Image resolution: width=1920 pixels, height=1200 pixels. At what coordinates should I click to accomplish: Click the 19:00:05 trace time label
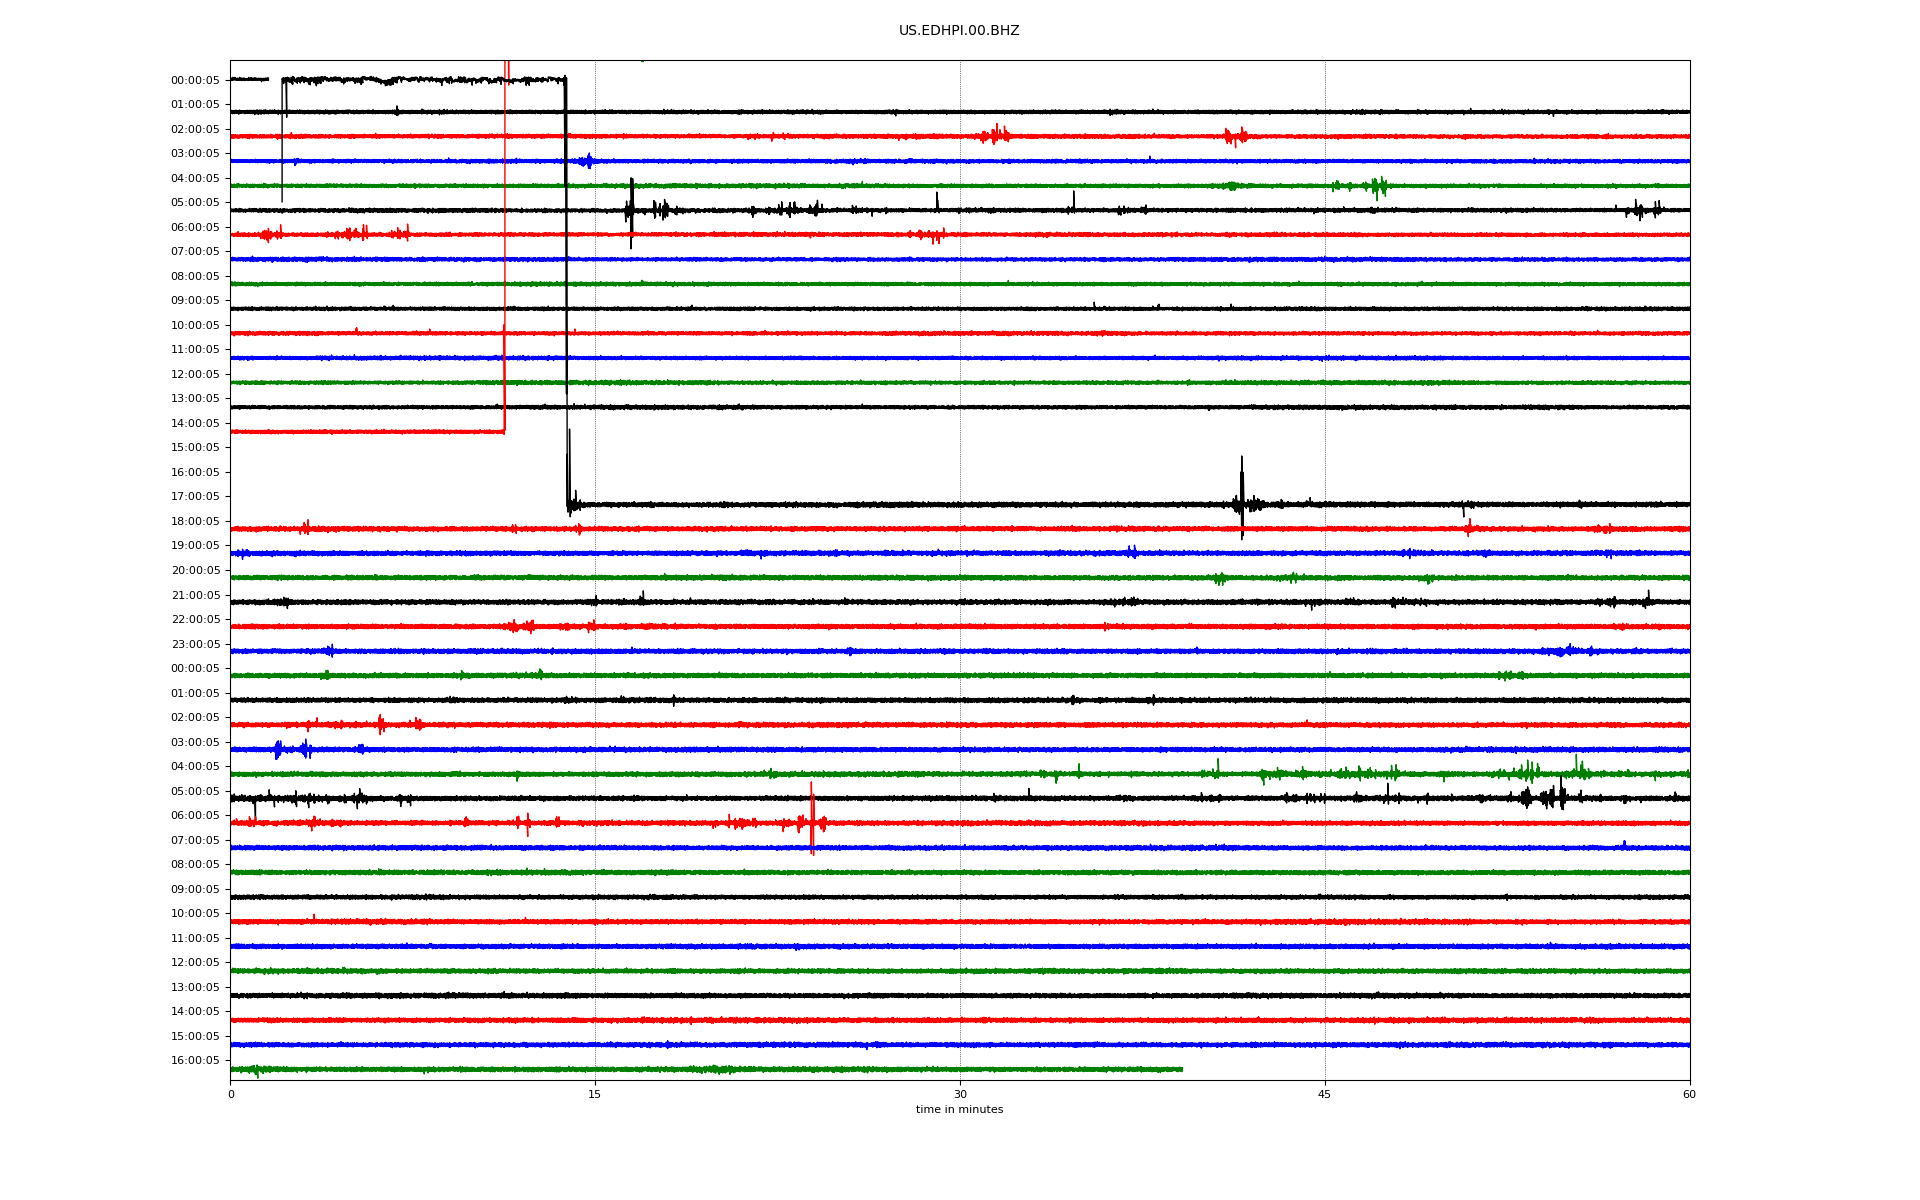pos(195,546)
